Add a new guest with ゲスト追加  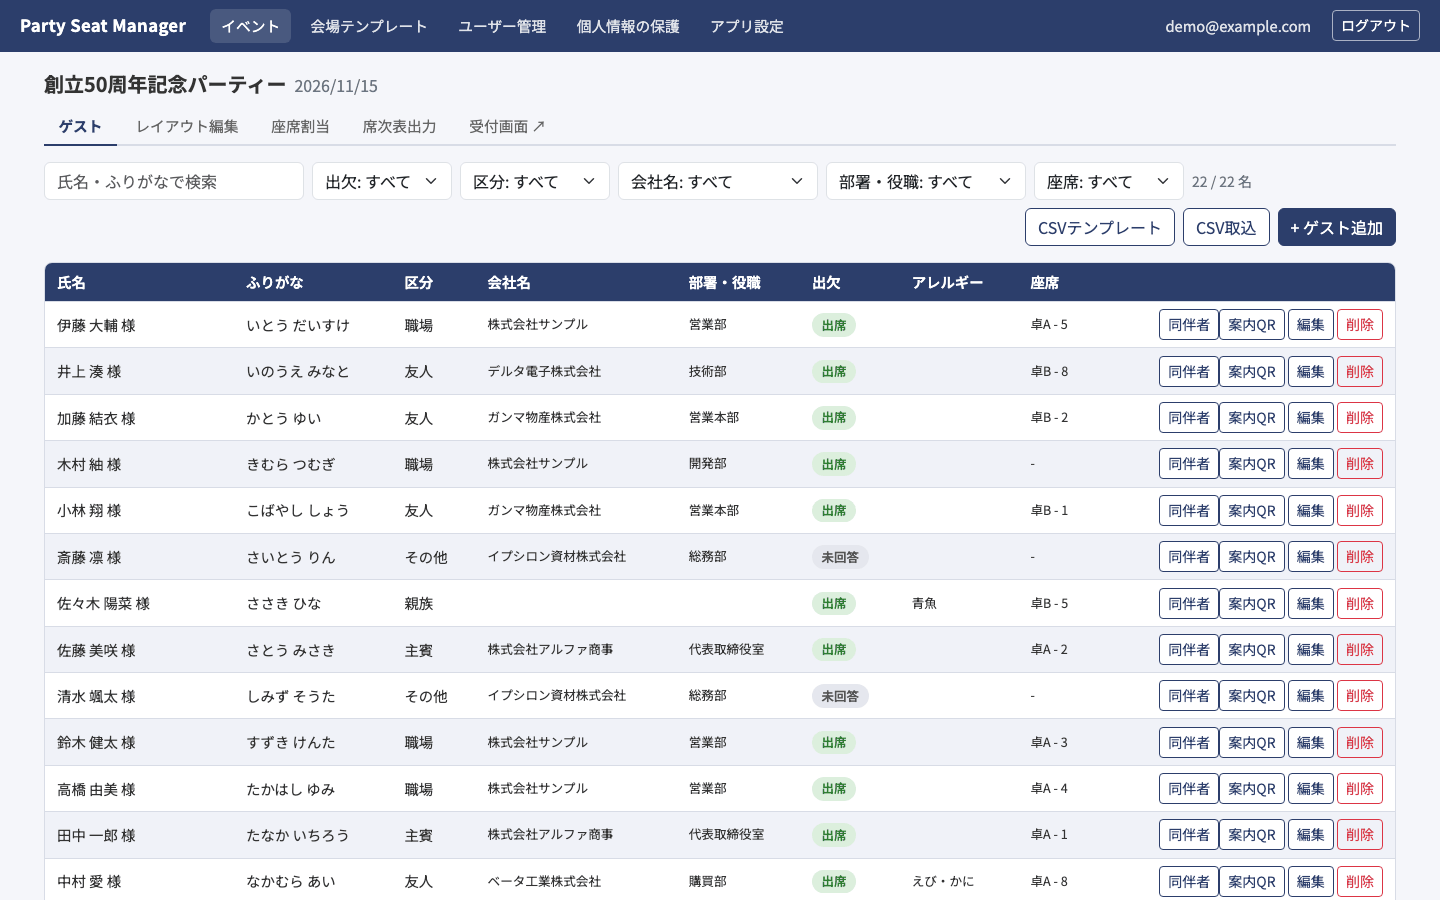(x=1336, y=227)
